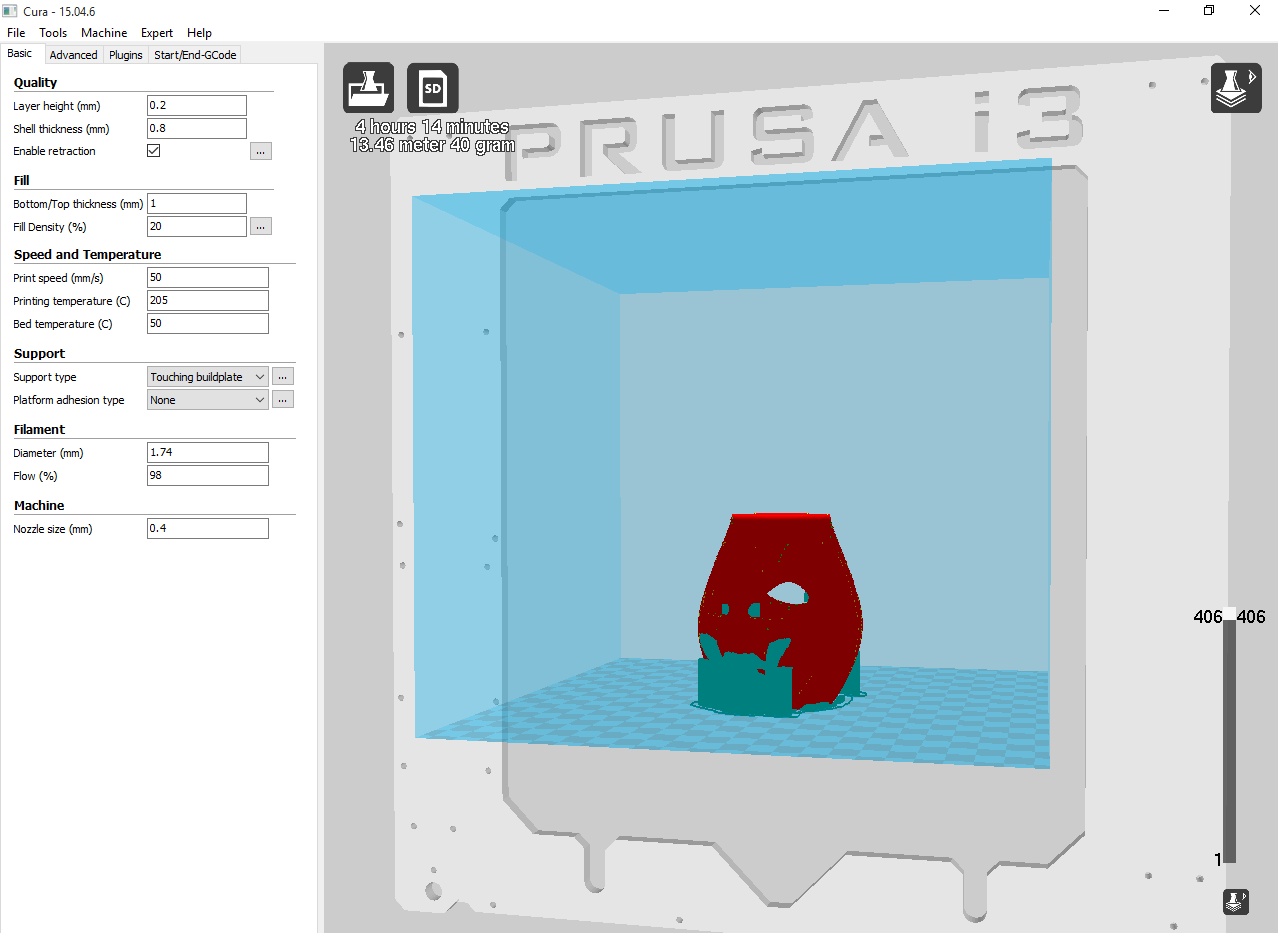Select the Basic tab
Screen dimensions: 1278x933
[20, 54]
